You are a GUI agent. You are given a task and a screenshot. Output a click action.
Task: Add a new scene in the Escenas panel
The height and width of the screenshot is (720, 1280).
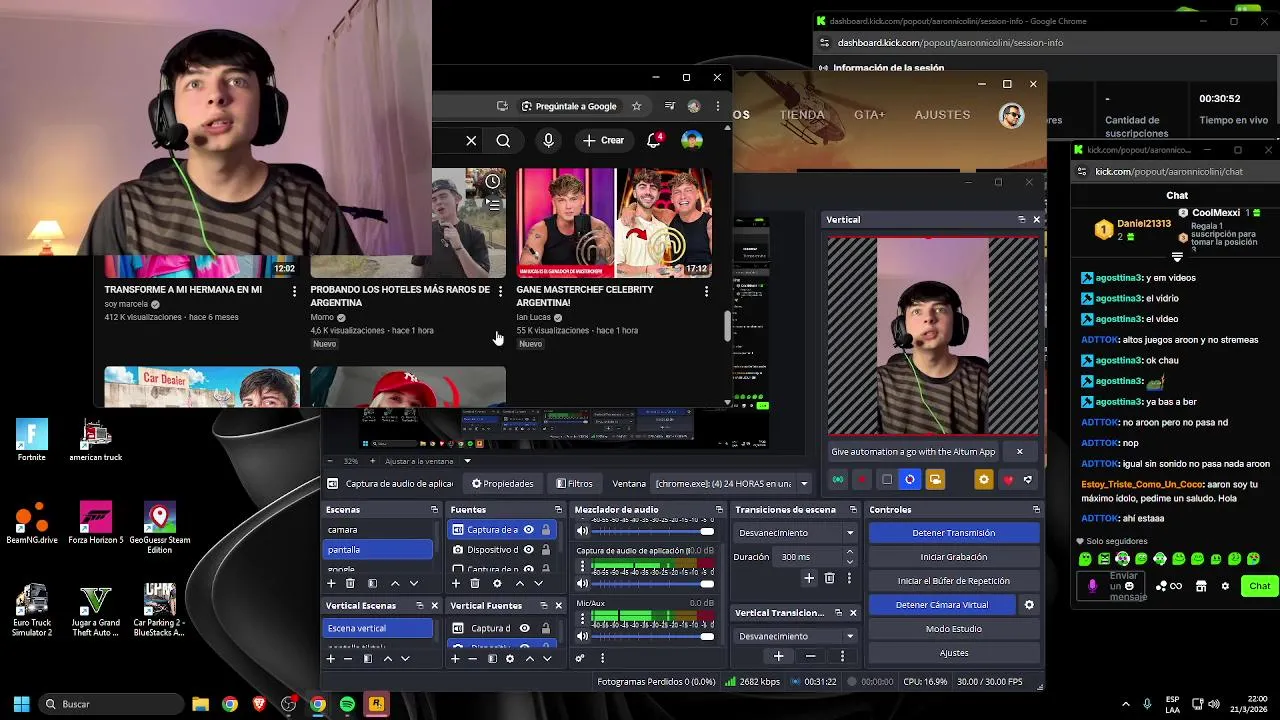[x=331, y=583]
